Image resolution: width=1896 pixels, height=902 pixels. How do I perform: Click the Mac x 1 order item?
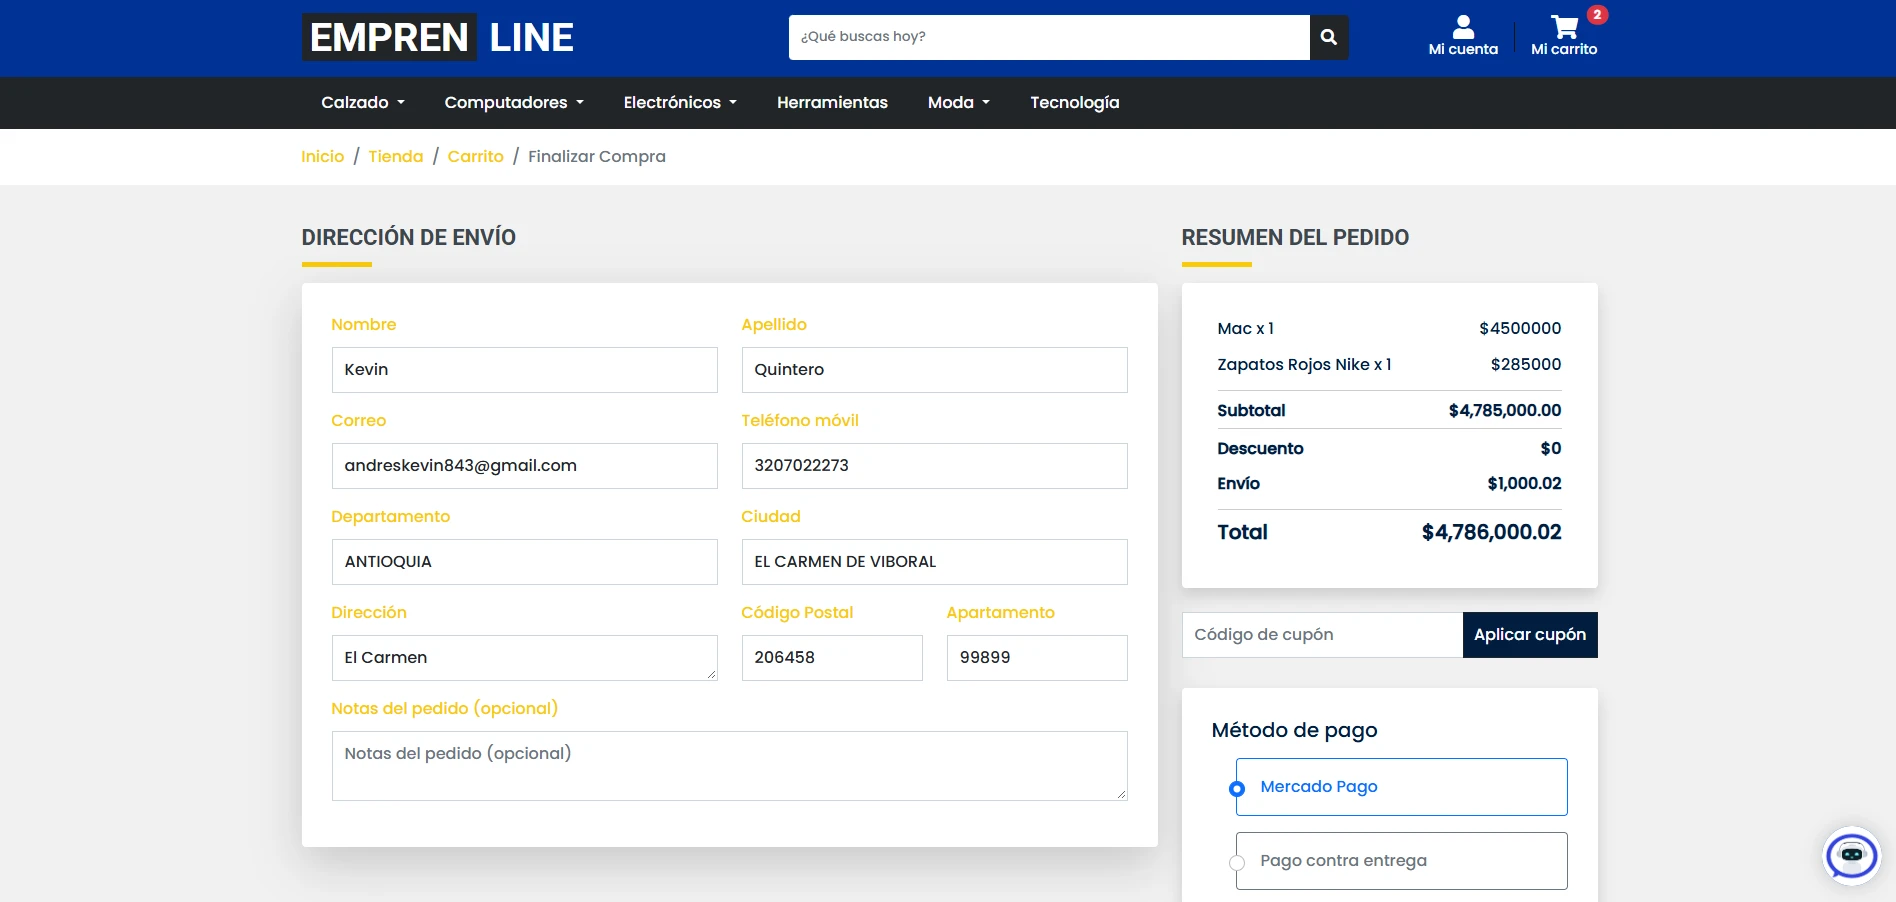tap(1245, 329)
